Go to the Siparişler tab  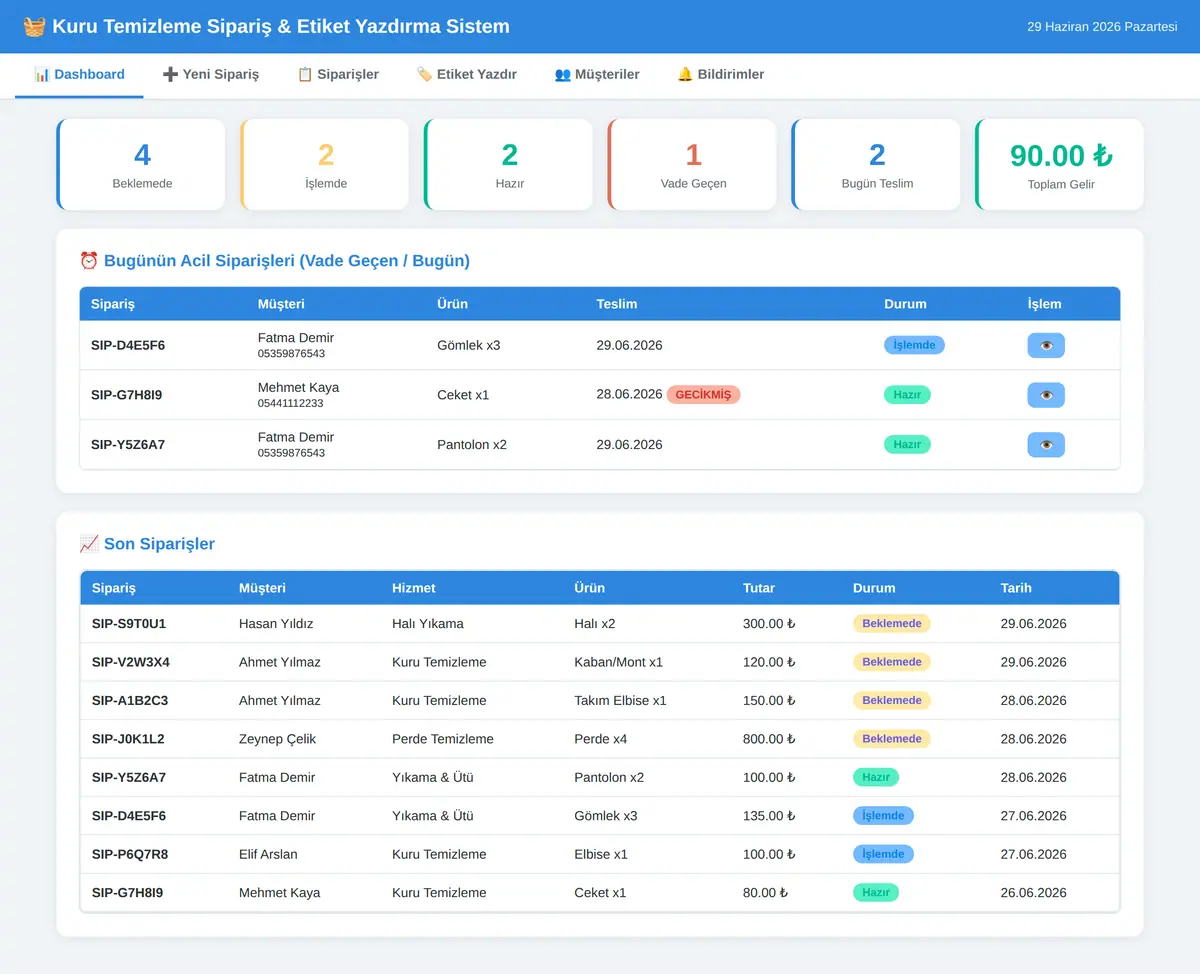(338, 75)
